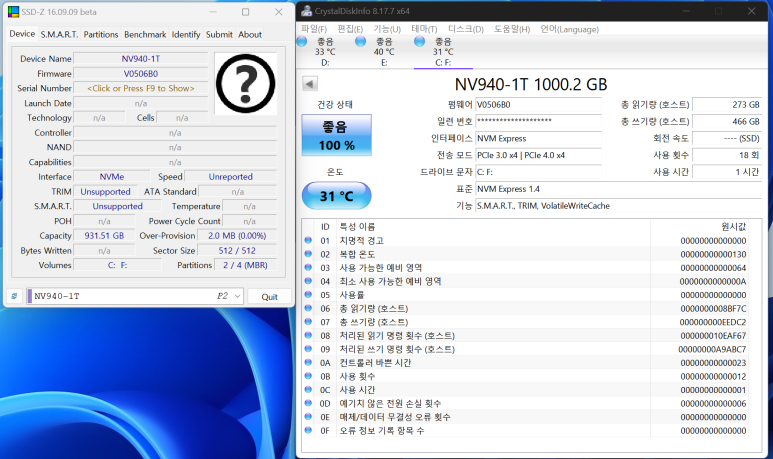
Task: Click status dot for attribute 02 복합 온도
Action: point(308,254)
